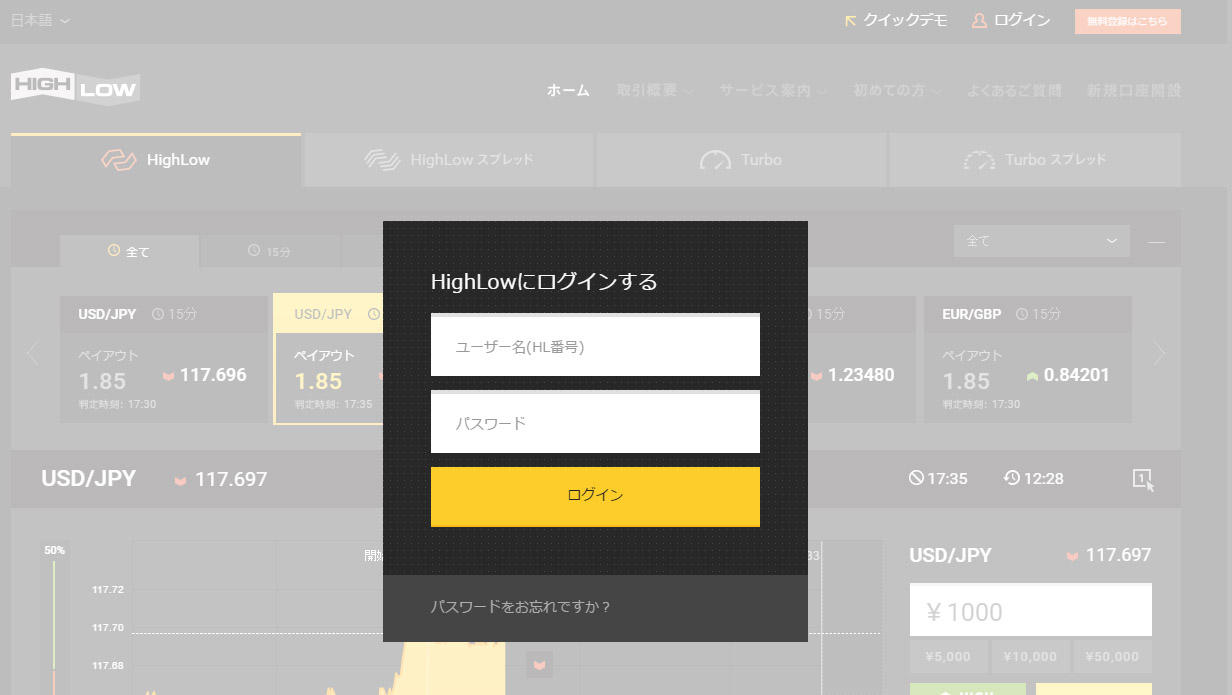The image size is (1232, 695).
Task: Click the 17:35 expiry time icon
Action: pos(916,478)
